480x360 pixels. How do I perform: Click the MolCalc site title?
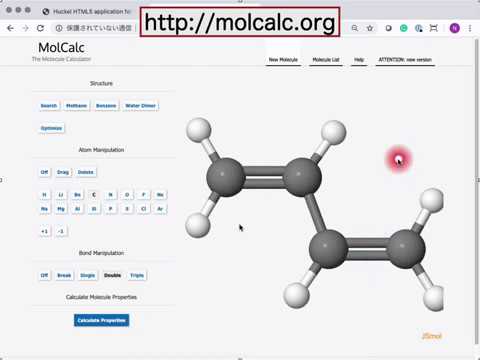point(61,47)
